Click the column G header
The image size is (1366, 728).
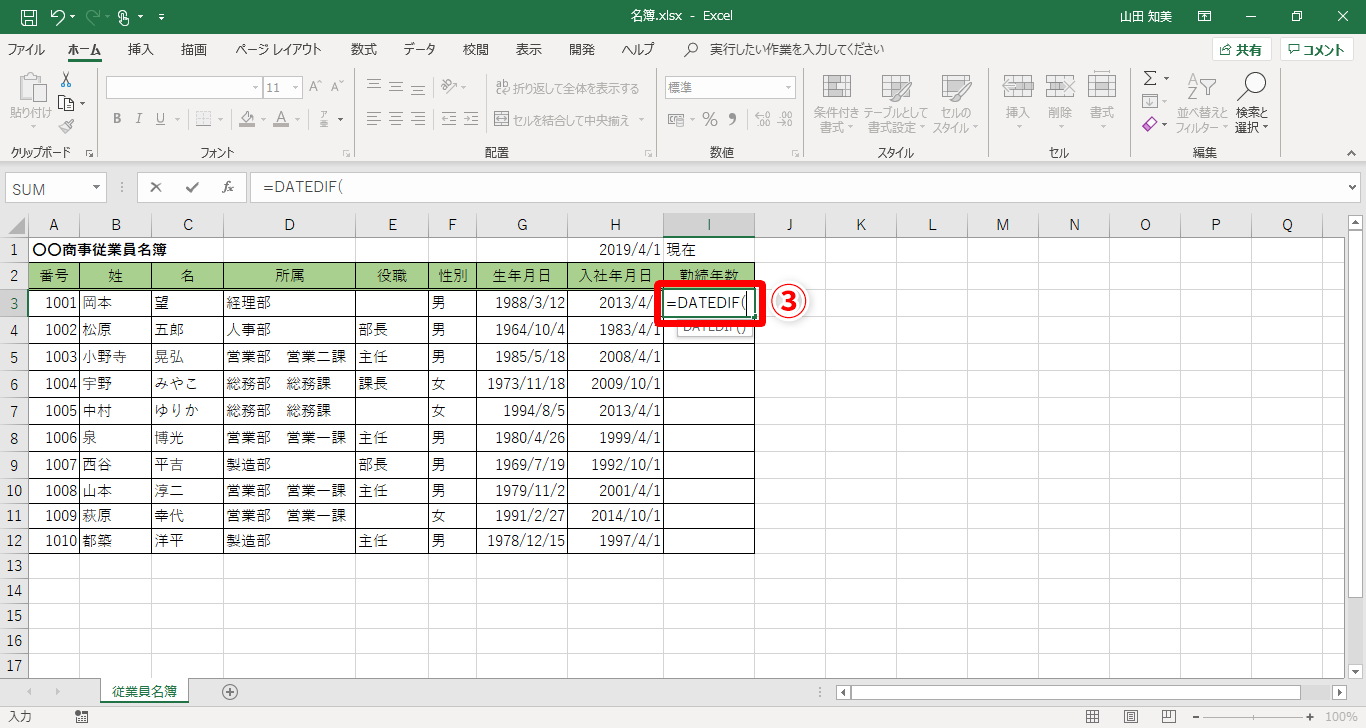[x=522, y=225]
